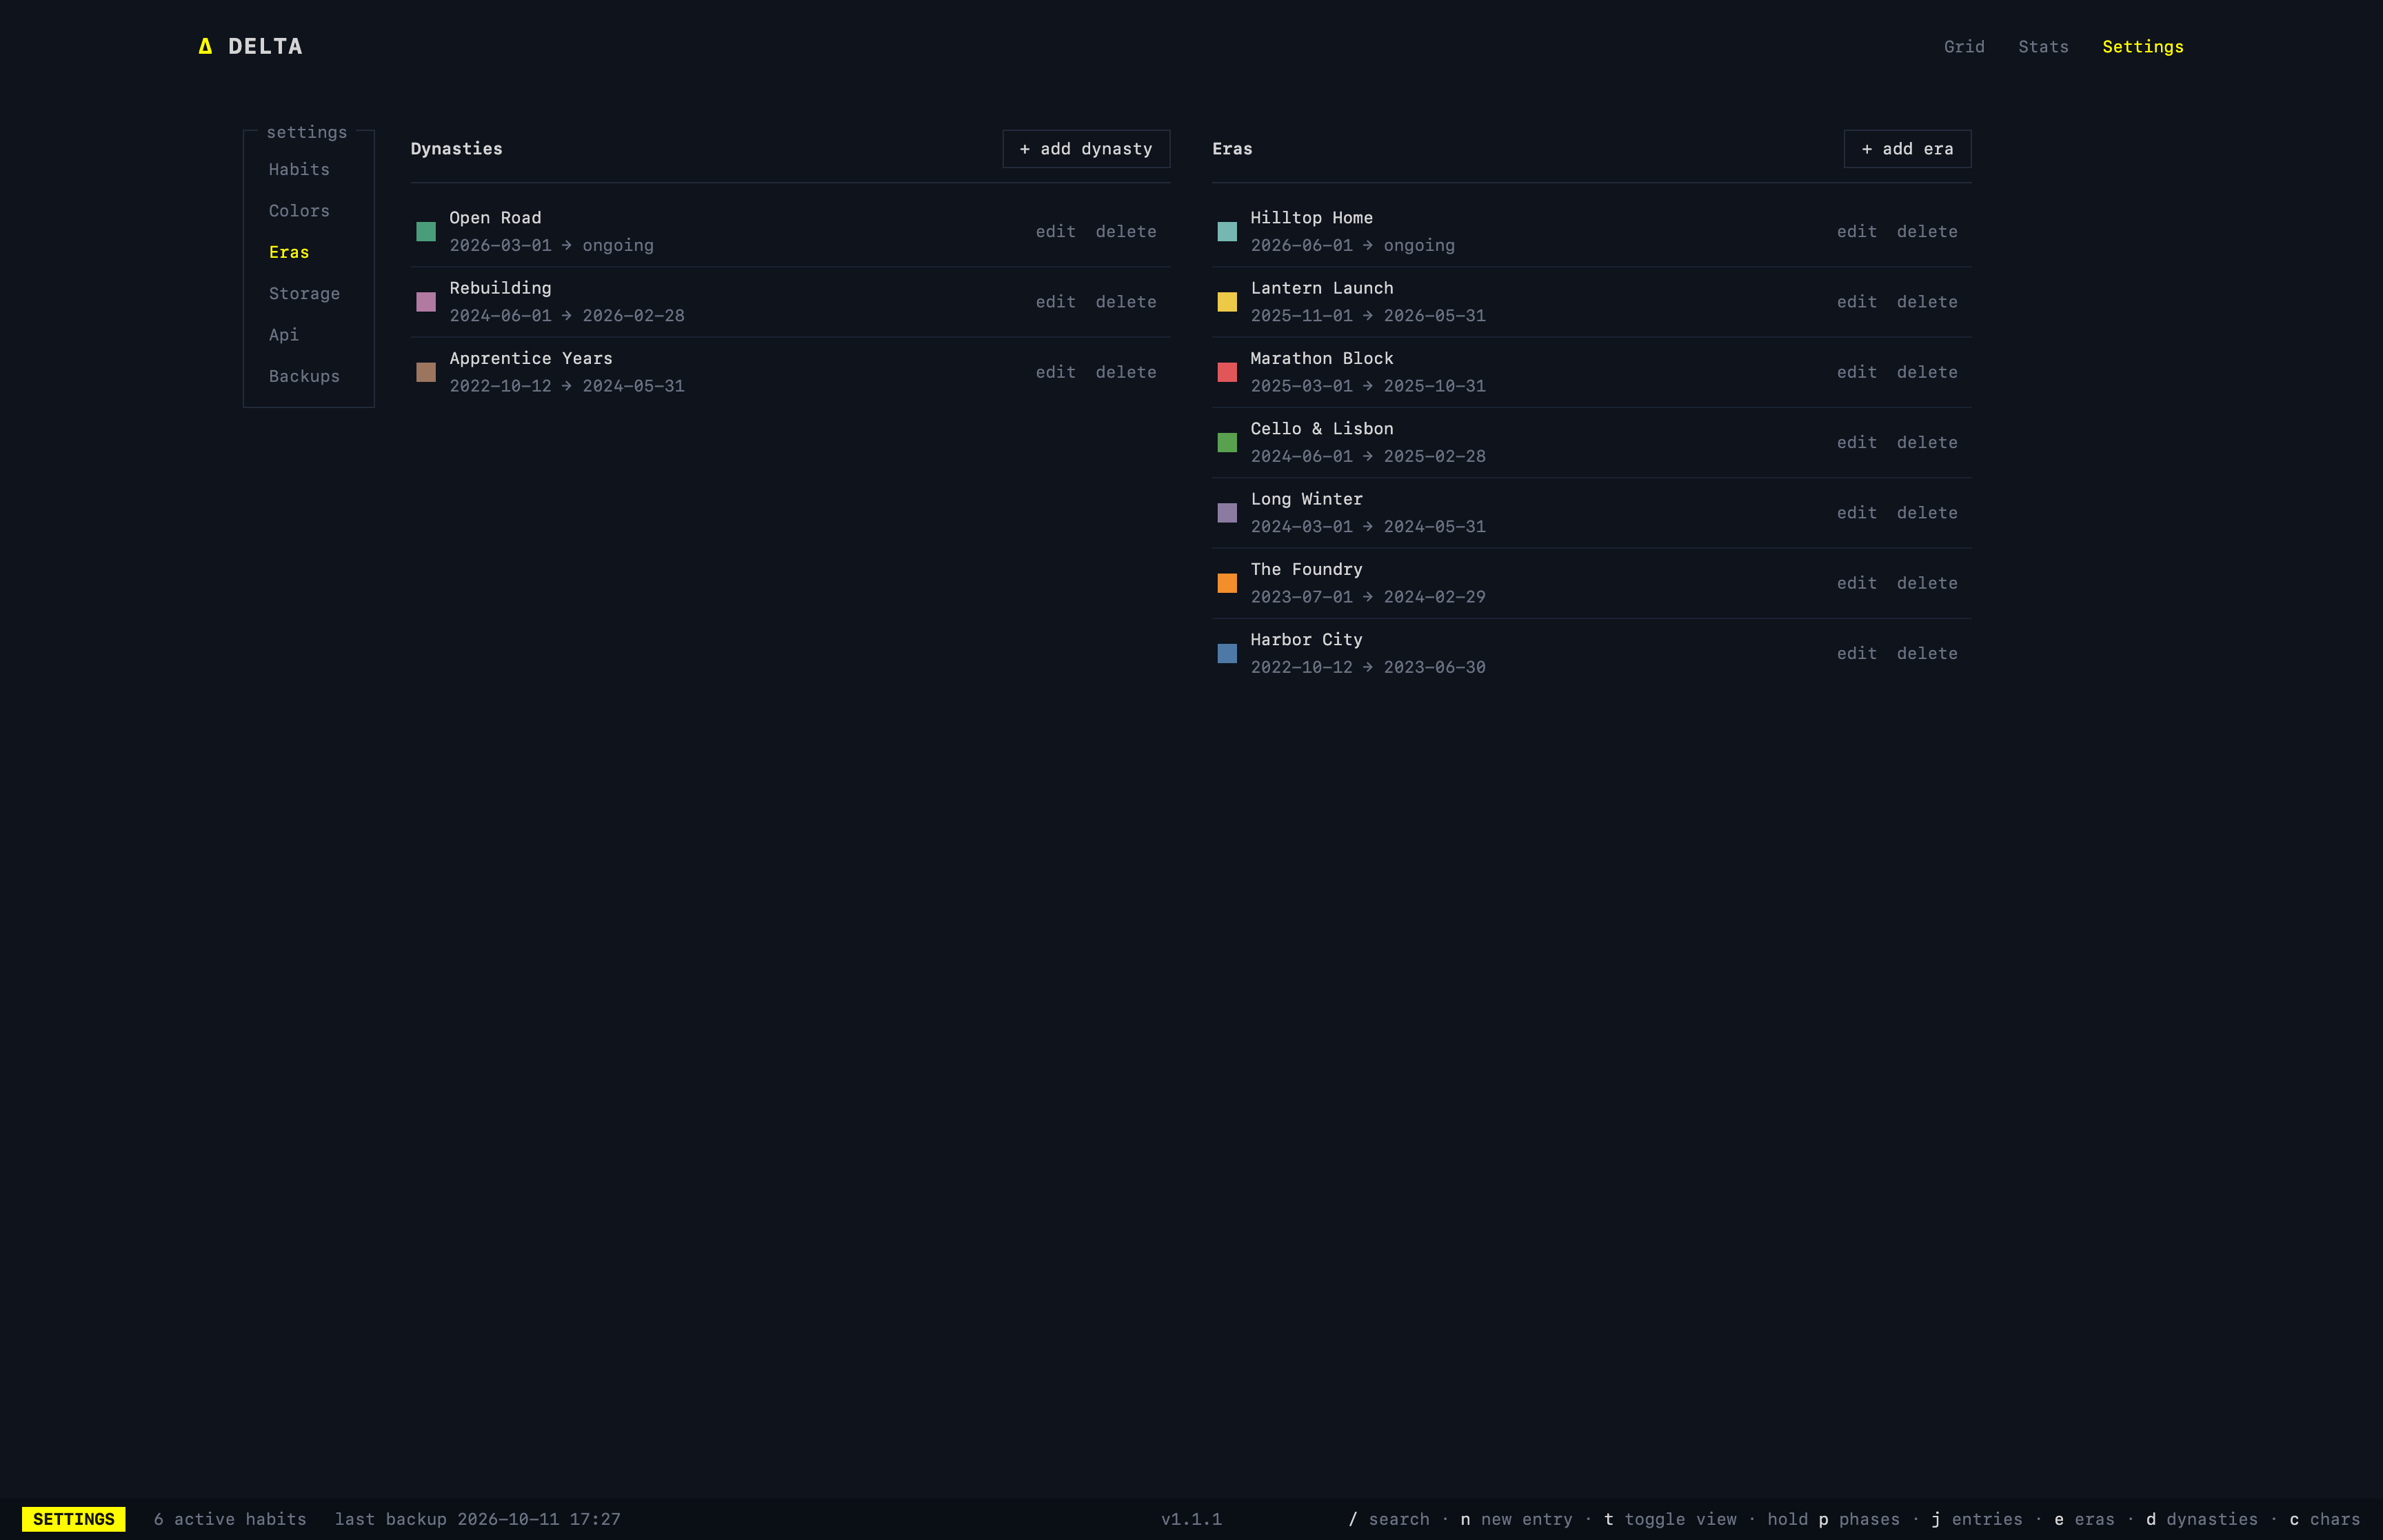Open Backups settings section

[304, 377]
